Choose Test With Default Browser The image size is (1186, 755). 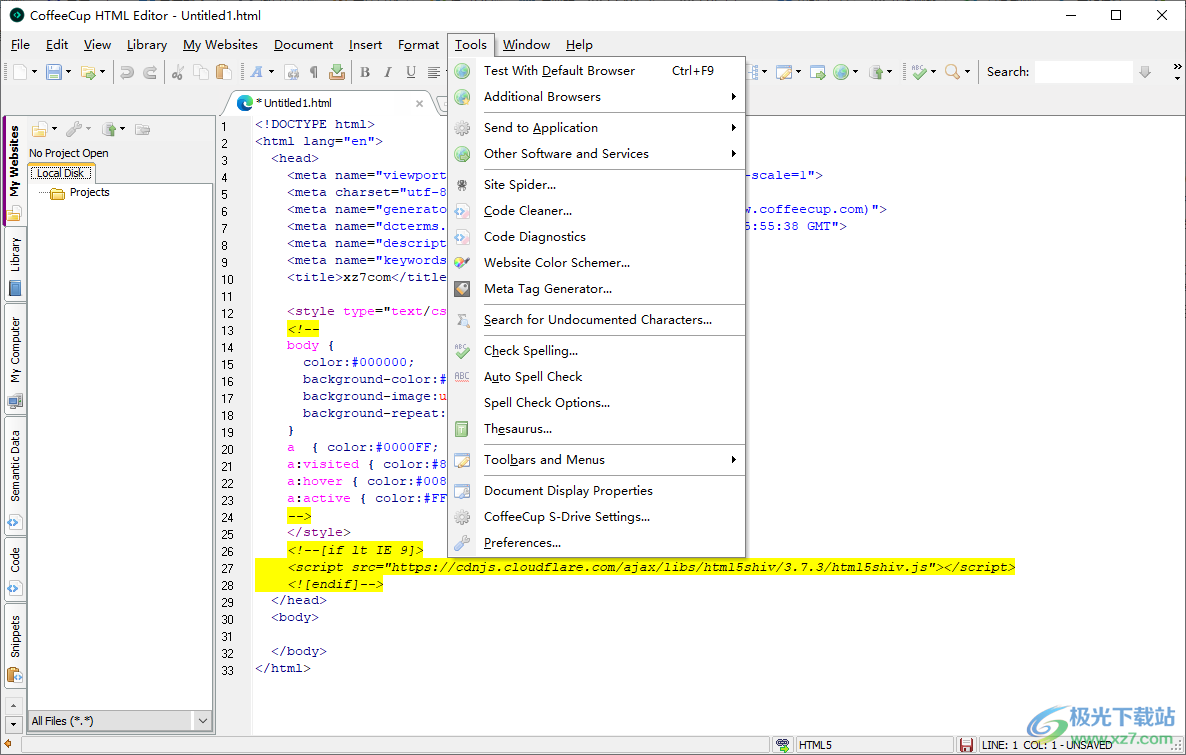[x=598, y=70]
